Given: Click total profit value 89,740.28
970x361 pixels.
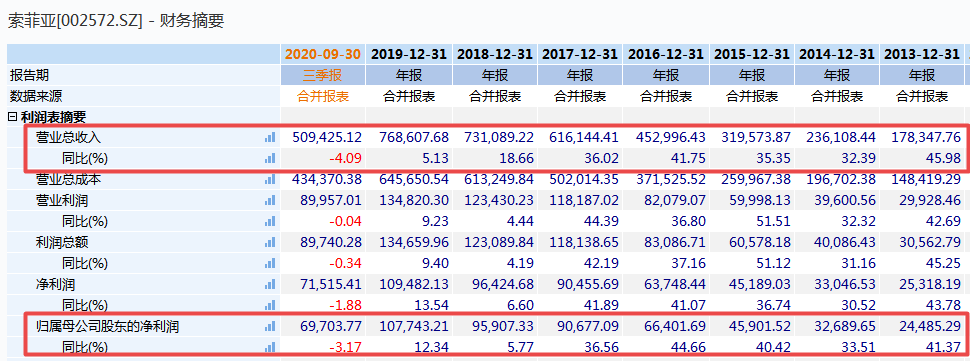Looking at the screenshot, I should click(x=332, y=242).
